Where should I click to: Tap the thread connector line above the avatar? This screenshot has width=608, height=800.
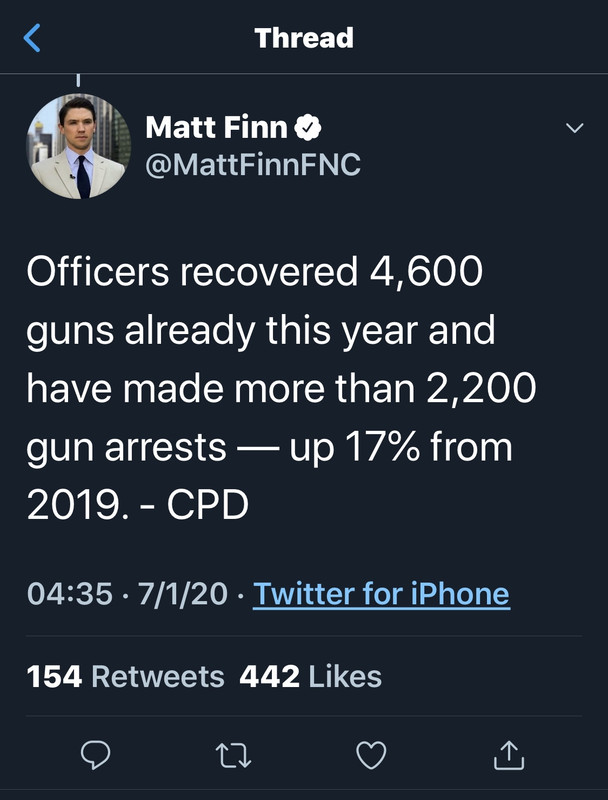(78, 80)
